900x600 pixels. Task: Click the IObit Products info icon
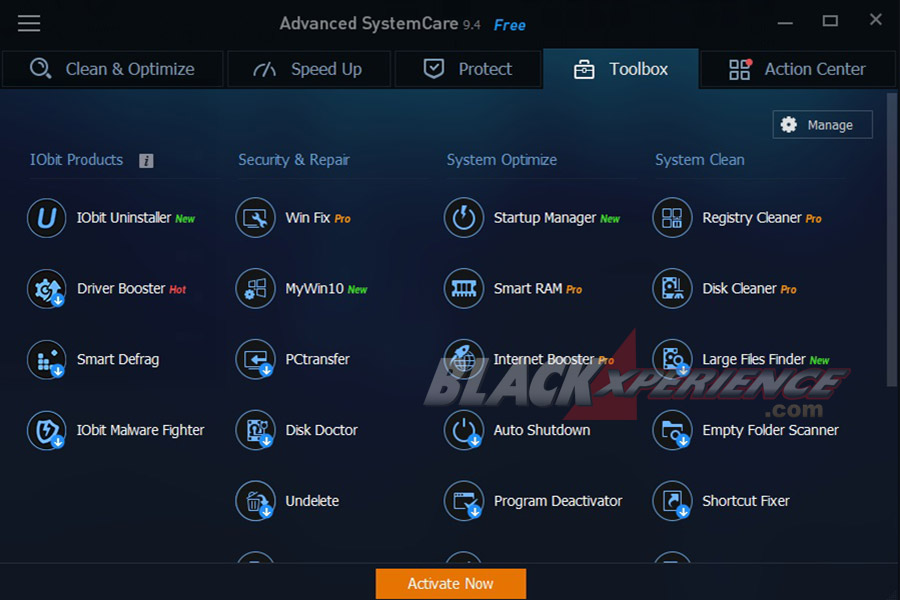(146, 161)
